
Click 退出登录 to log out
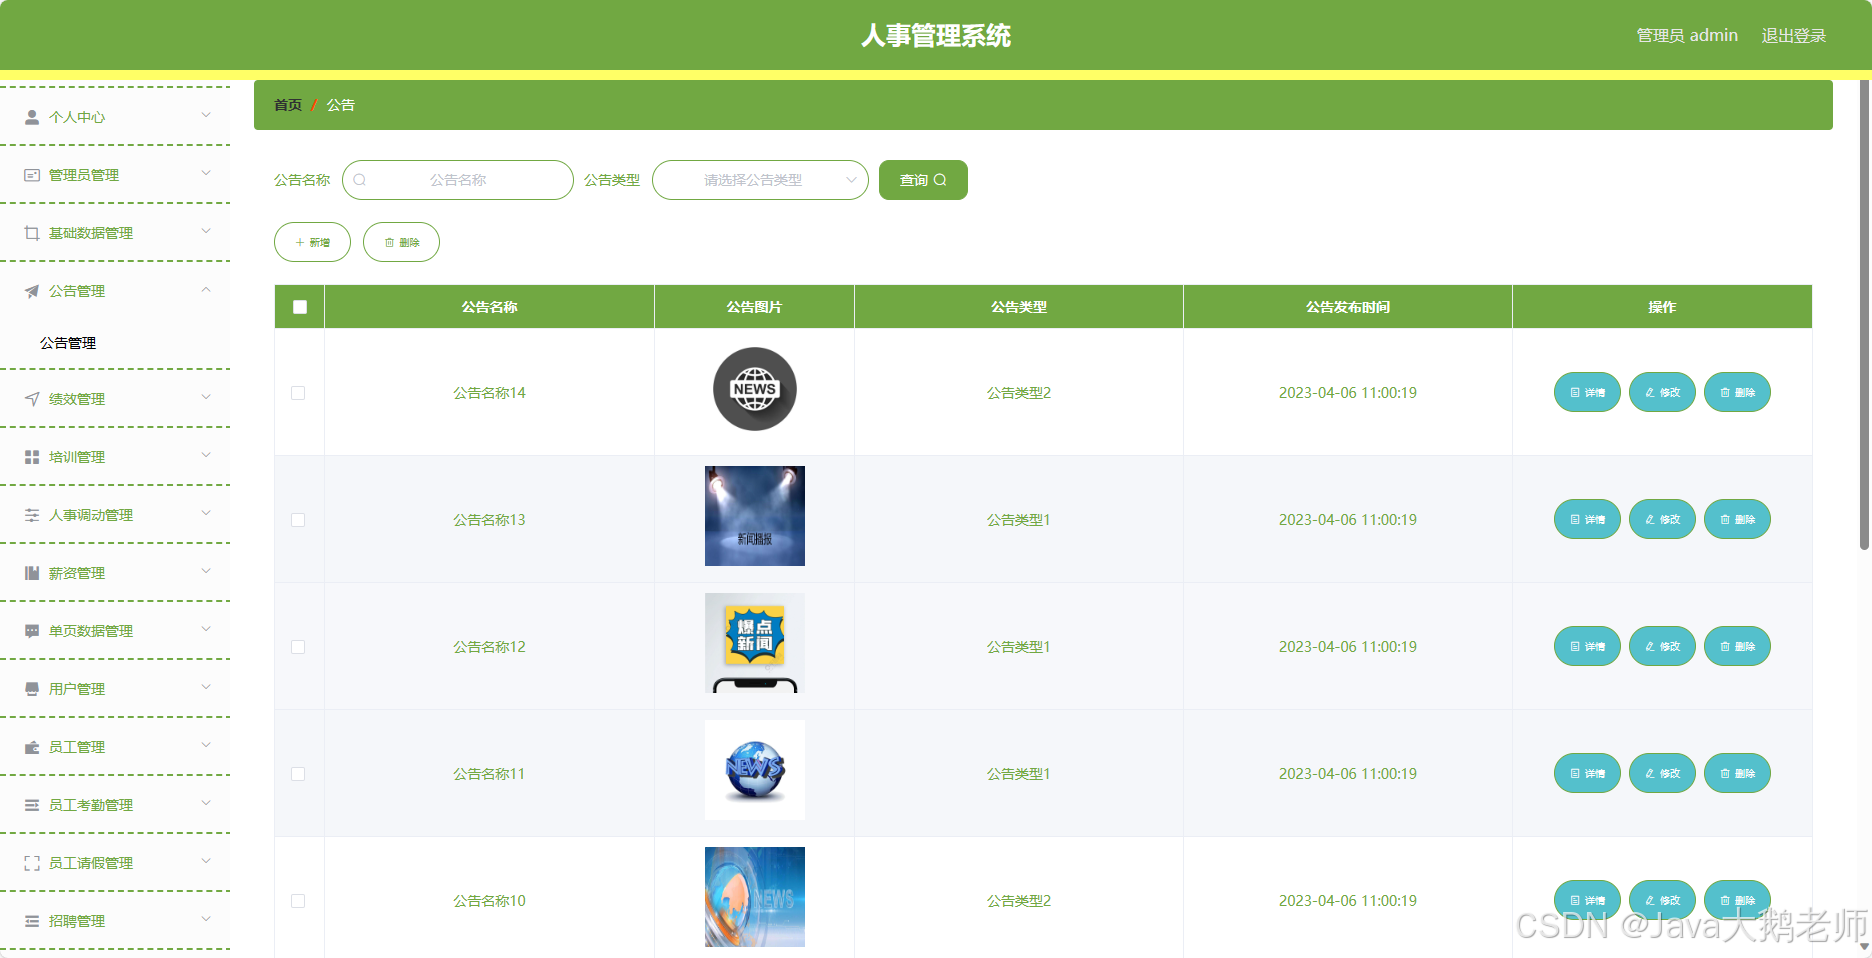[1793, 34]
